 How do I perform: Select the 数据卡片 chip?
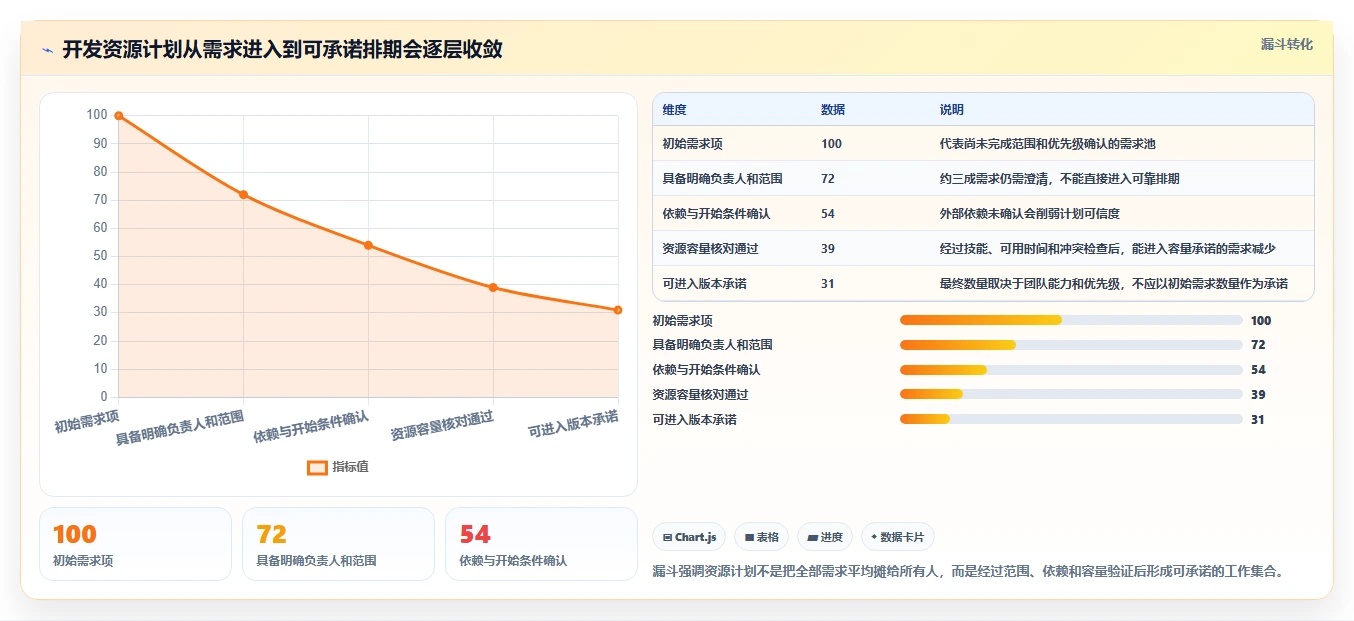point(898,537)
